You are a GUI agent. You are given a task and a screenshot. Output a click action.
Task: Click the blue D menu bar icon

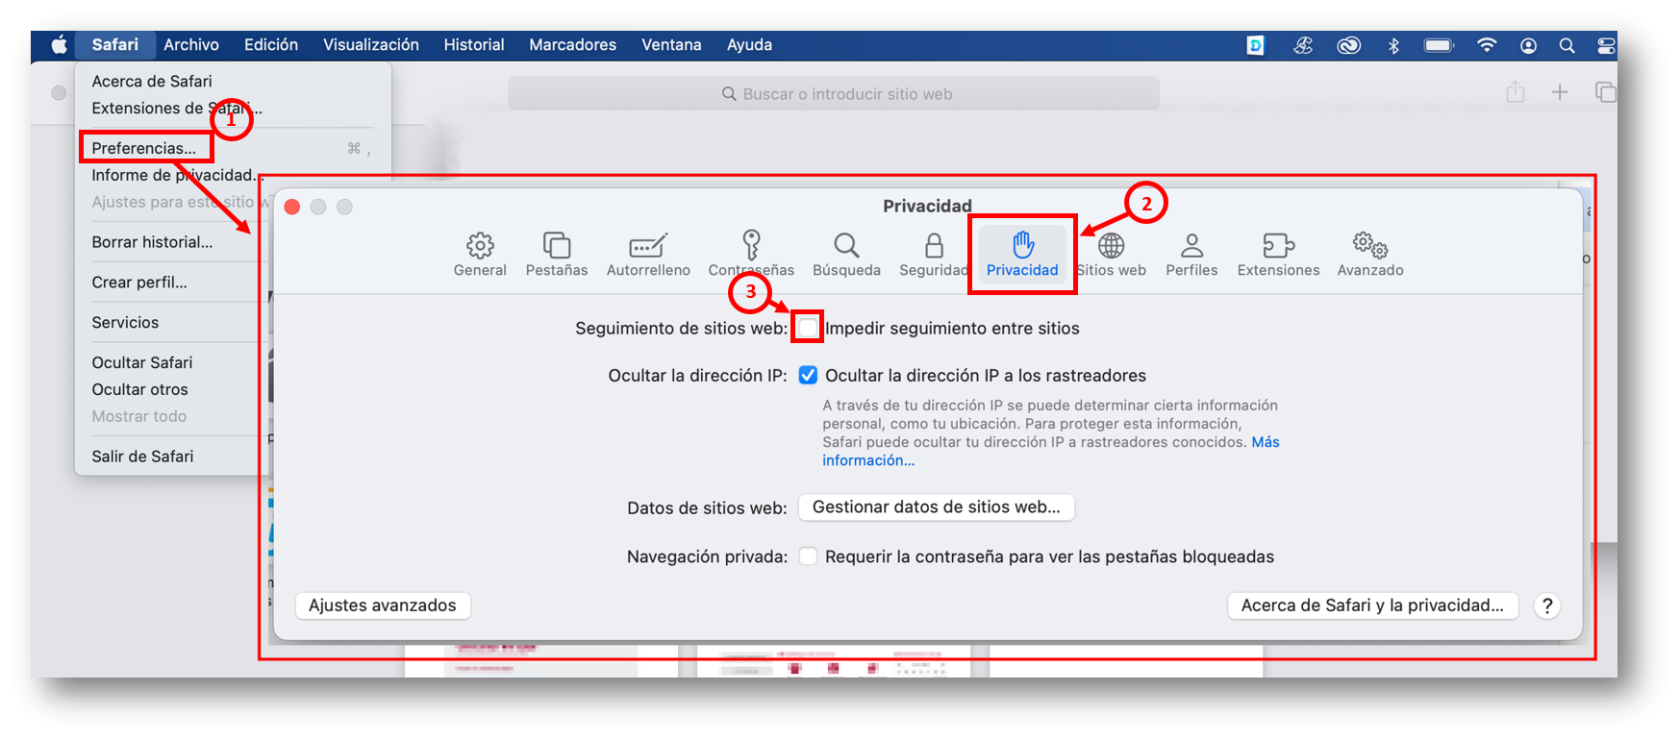(1255, 45)
